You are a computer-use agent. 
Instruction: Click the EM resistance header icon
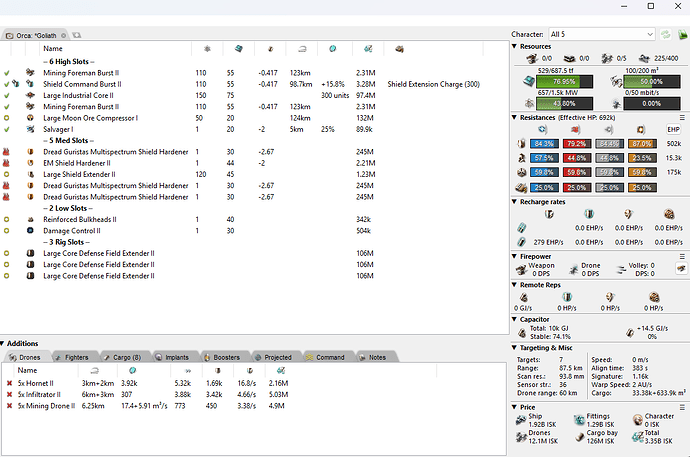[543, 129]
